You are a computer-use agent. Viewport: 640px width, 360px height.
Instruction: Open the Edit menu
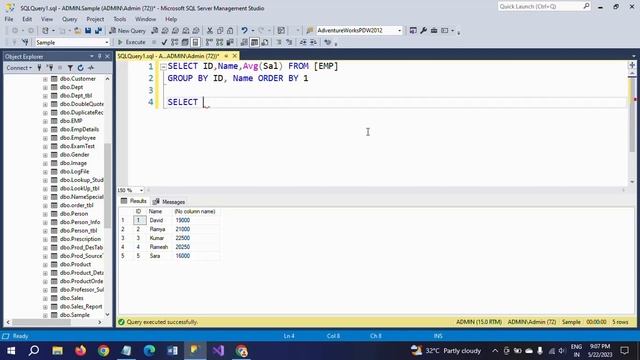point(27,19)
